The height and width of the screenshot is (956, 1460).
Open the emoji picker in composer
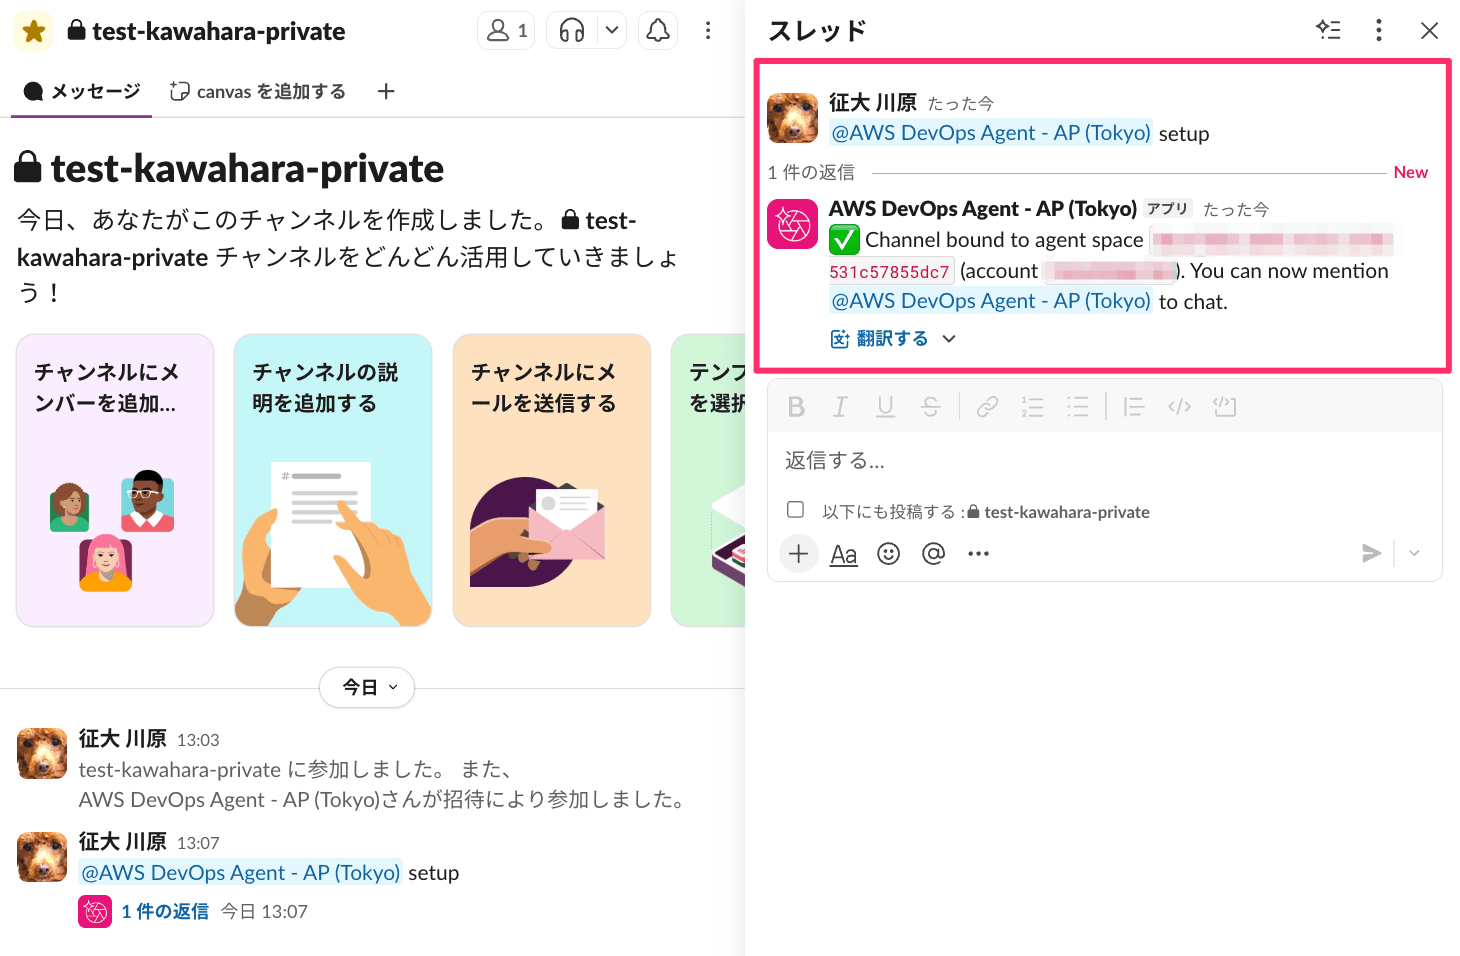coord(888,554)
